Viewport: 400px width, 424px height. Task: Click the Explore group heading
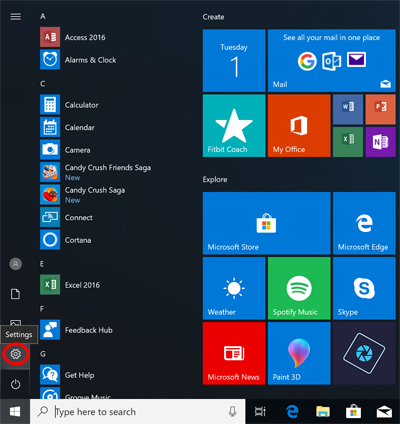point(215,179)
